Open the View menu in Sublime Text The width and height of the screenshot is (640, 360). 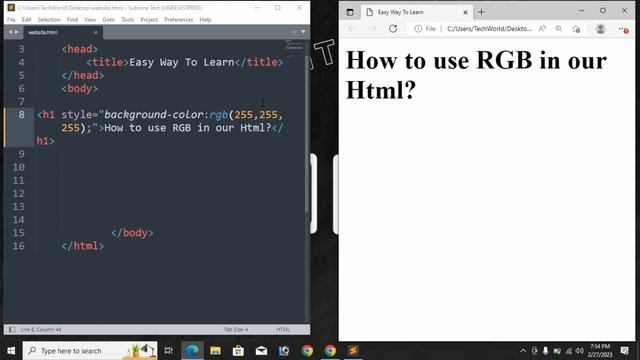point(90,20)
